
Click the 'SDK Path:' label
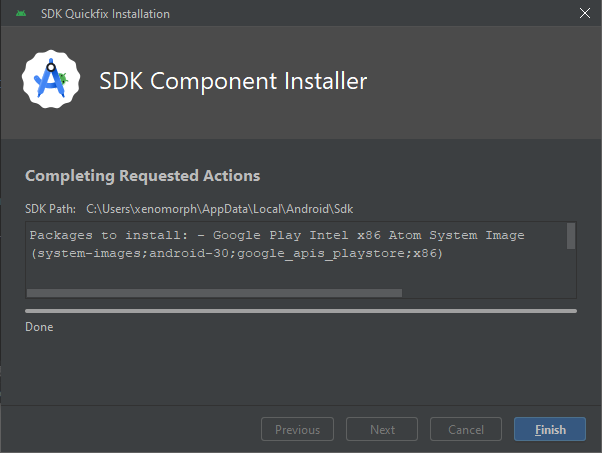point(50,209)
